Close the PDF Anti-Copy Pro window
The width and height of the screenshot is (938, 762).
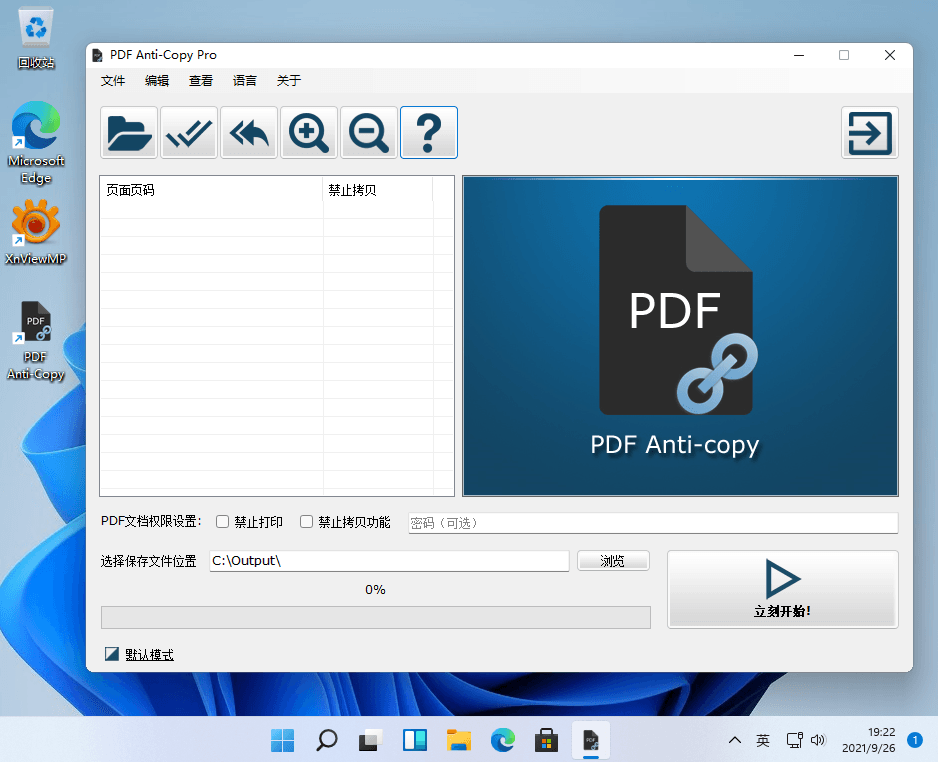(890, 55)
